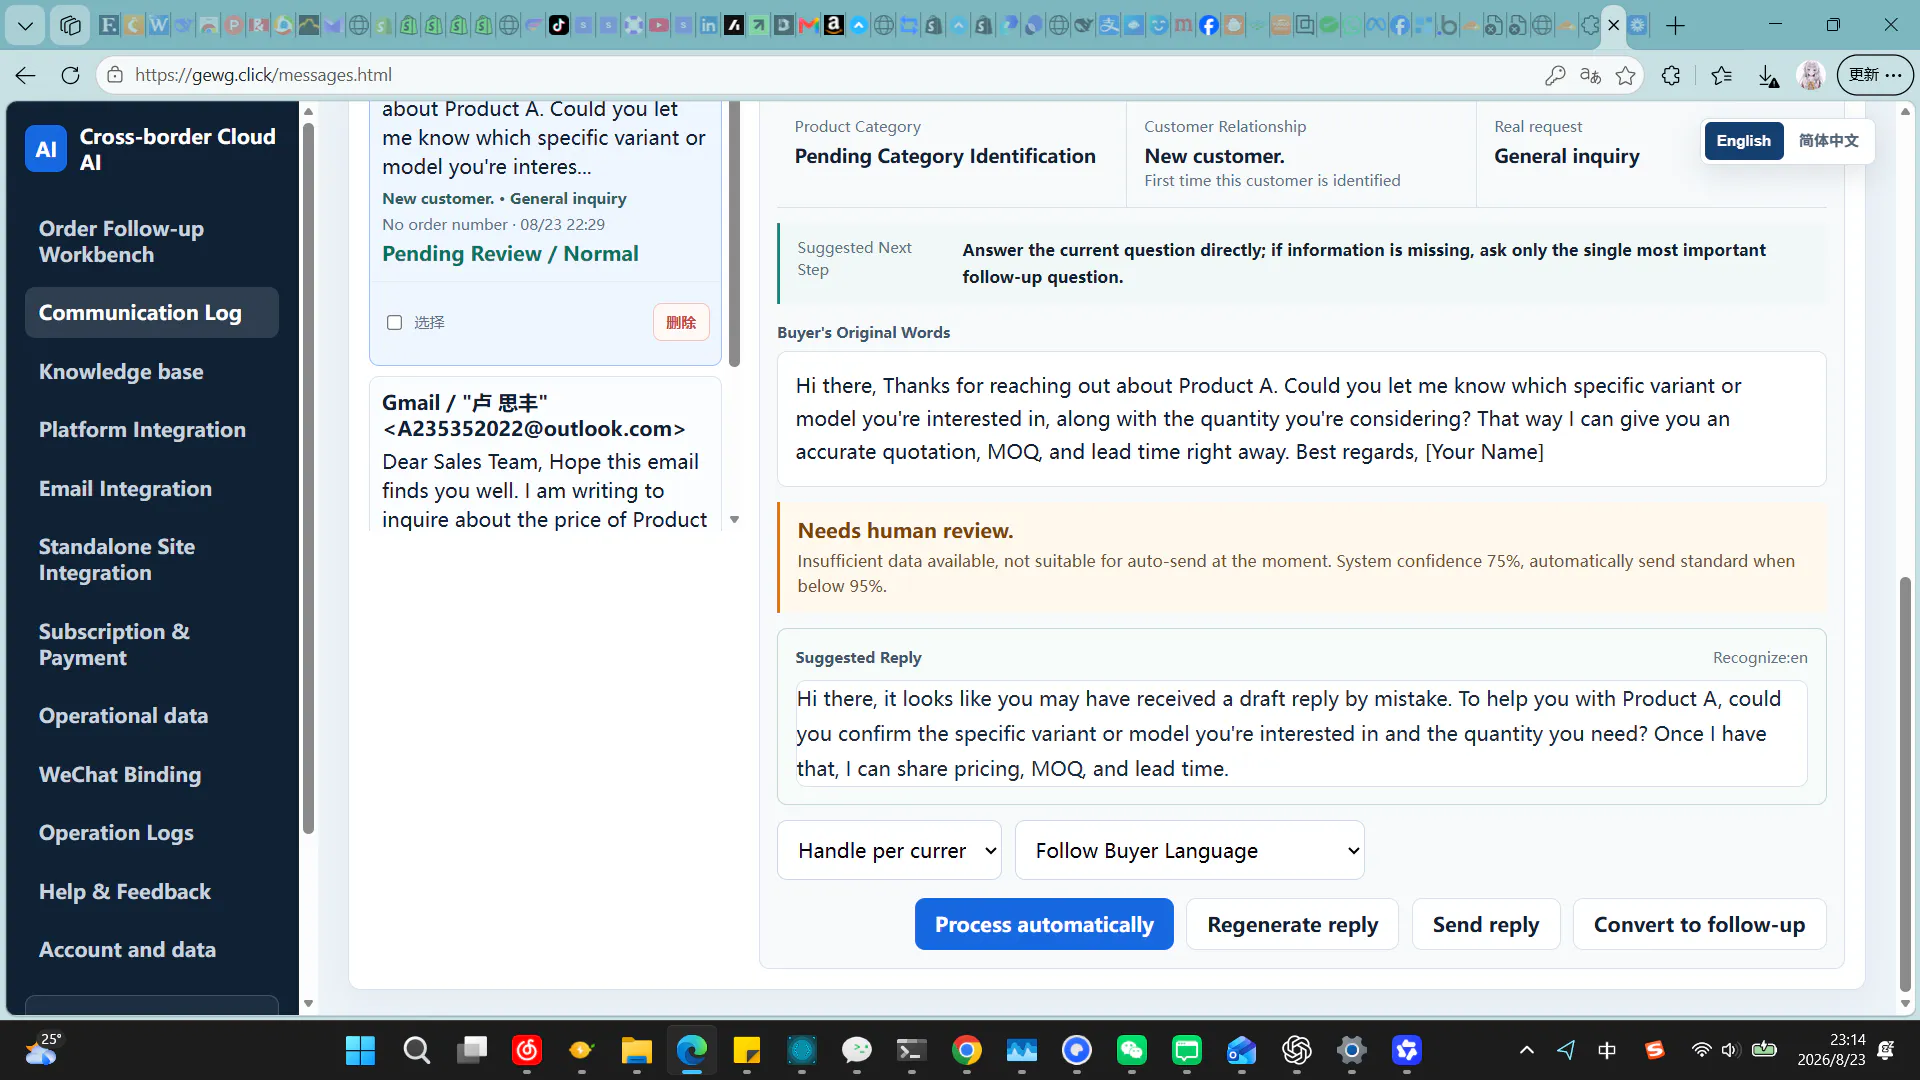Open Google Chrome from taskbar
Screen dimensions: 1920x1080
pos(966,1050)
